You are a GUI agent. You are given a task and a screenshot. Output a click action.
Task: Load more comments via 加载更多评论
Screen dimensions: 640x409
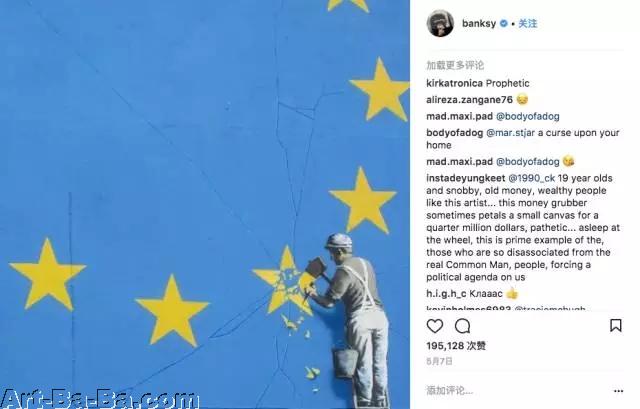(x=455, y=65)
